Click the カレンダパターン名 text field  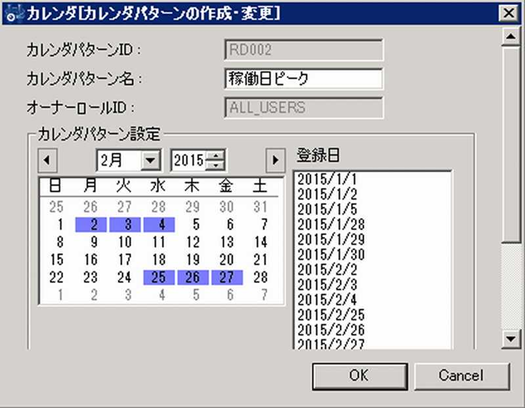point(303,79)
